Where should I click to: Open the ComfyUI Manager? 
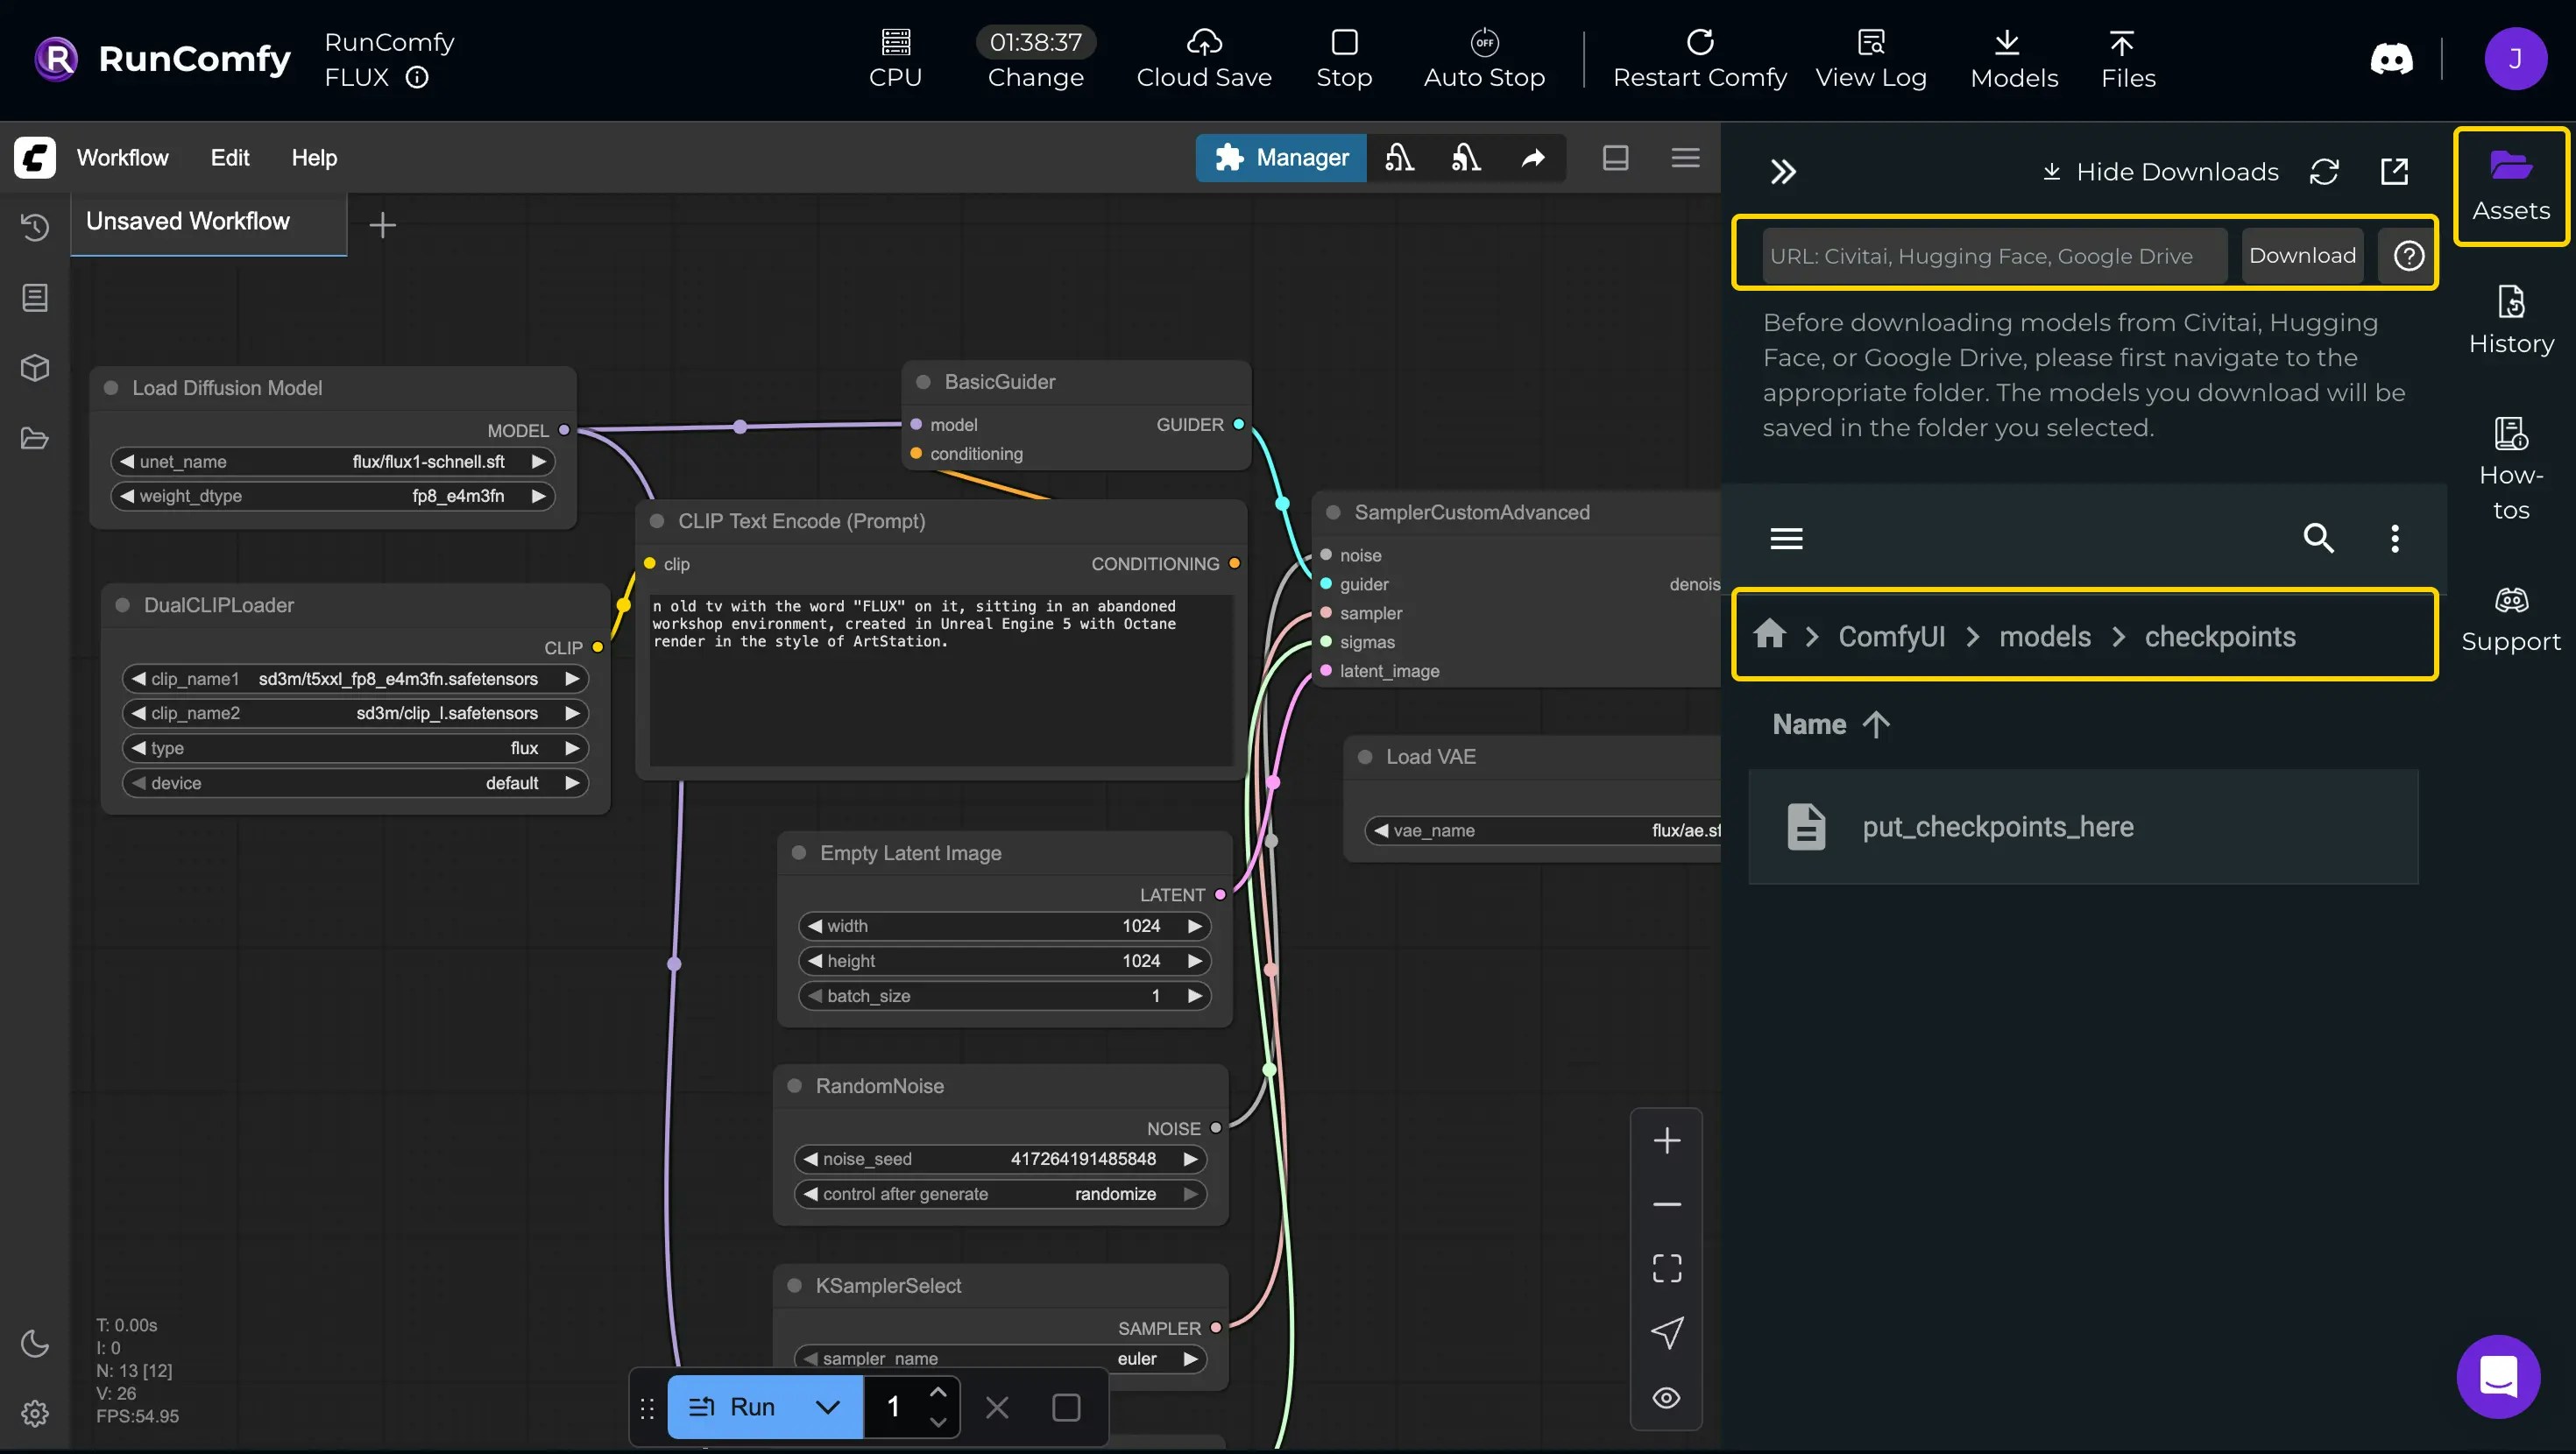pos(1281,158)
